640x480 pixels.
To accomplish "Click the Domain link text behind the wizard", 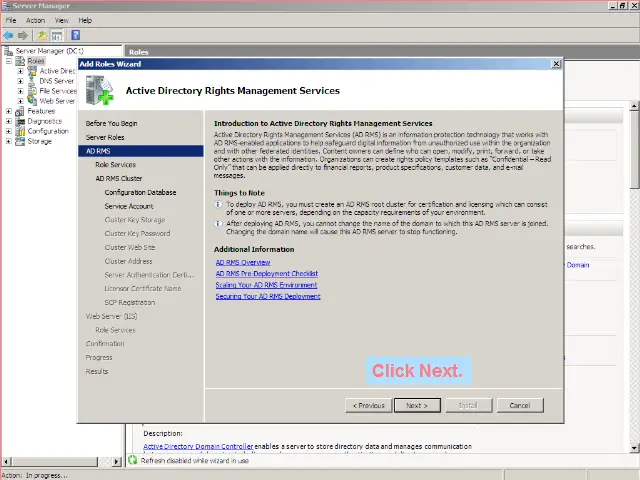I will tap(578, 265).
